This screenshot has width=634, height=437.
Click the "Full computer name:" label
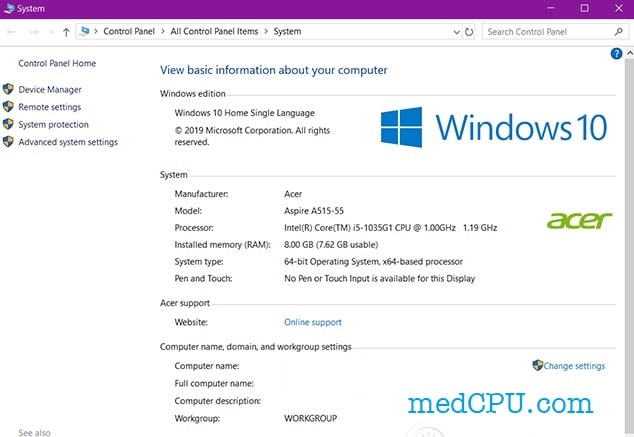coord(214,383)
